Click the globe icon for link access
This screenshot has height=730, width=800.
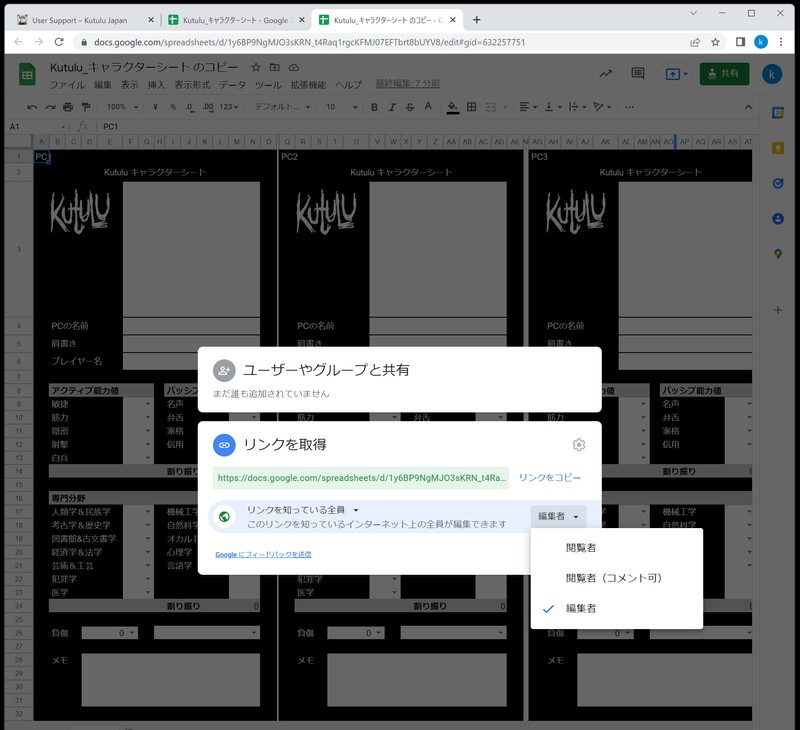[x=224, y=517]
